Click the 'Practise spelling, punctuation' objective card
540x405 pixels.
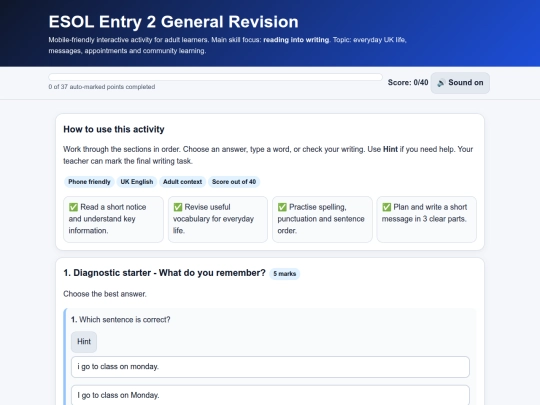(x=322, y=219)
